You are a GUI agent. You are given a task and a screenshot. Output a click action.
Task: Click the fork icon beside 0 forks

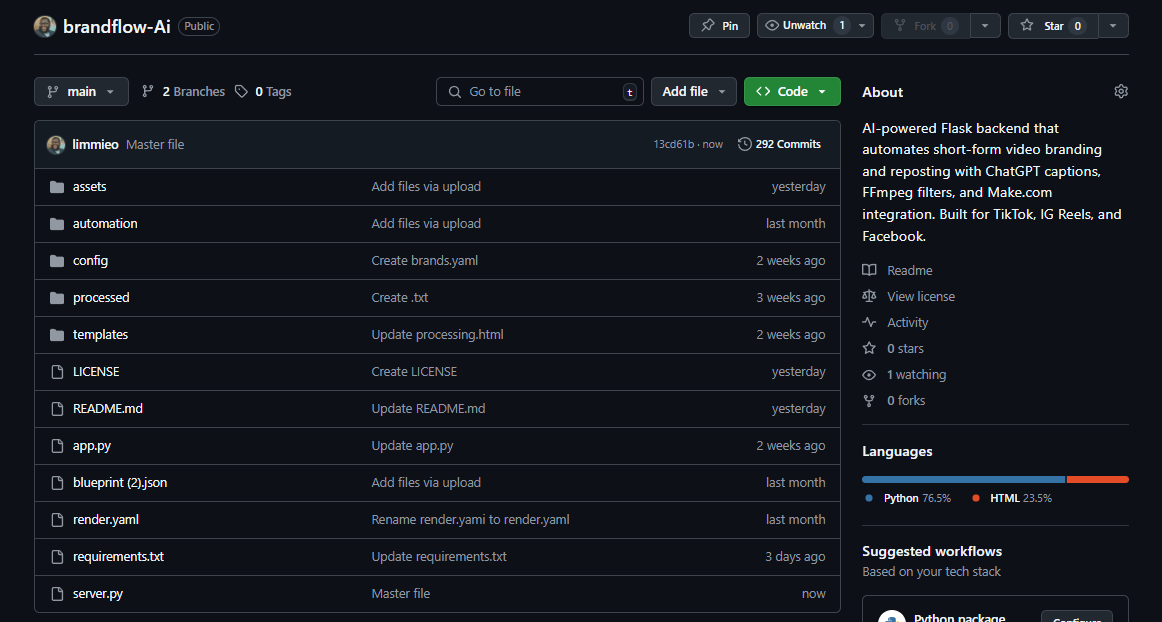click(869, 400)
